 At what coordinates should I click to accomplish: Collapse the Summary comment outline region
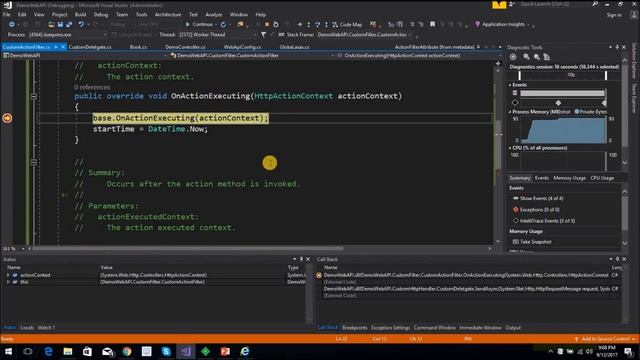coord(34,162)
